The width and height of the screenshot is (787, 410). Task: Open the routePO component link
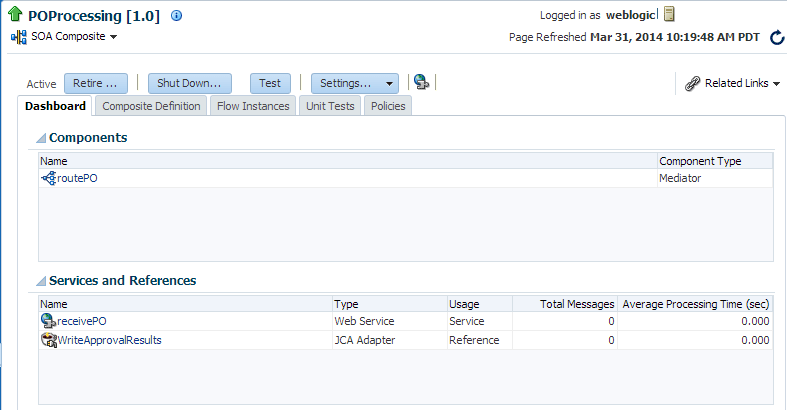[x=77, y=178]
